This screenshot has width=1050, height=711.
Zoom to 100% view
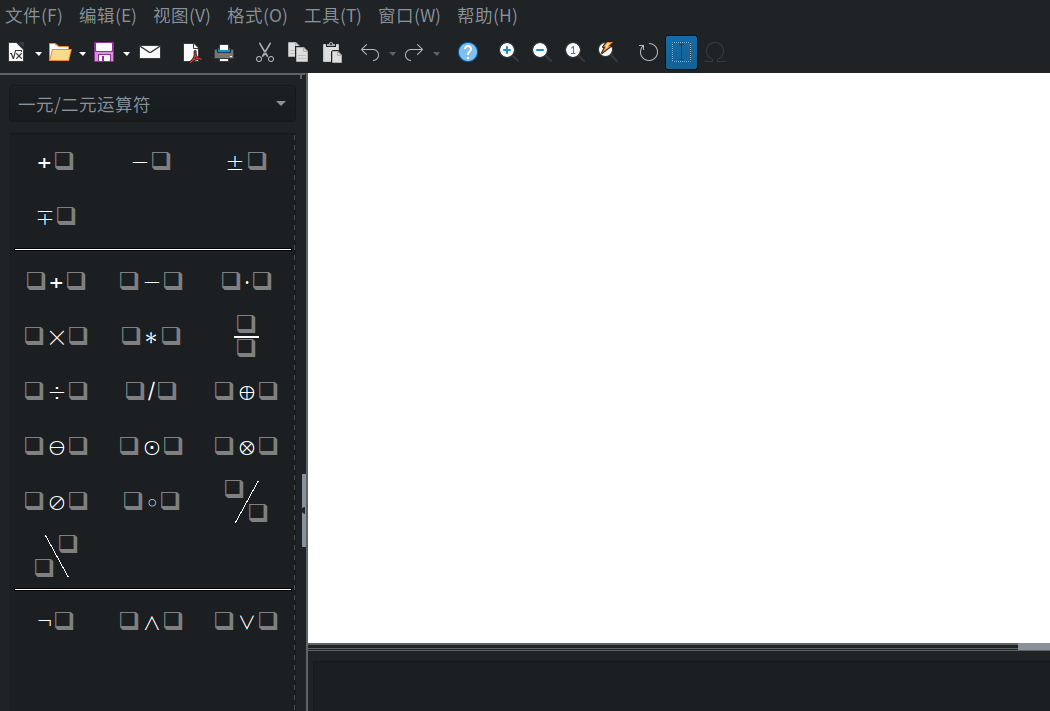click(x=573, y=52)
